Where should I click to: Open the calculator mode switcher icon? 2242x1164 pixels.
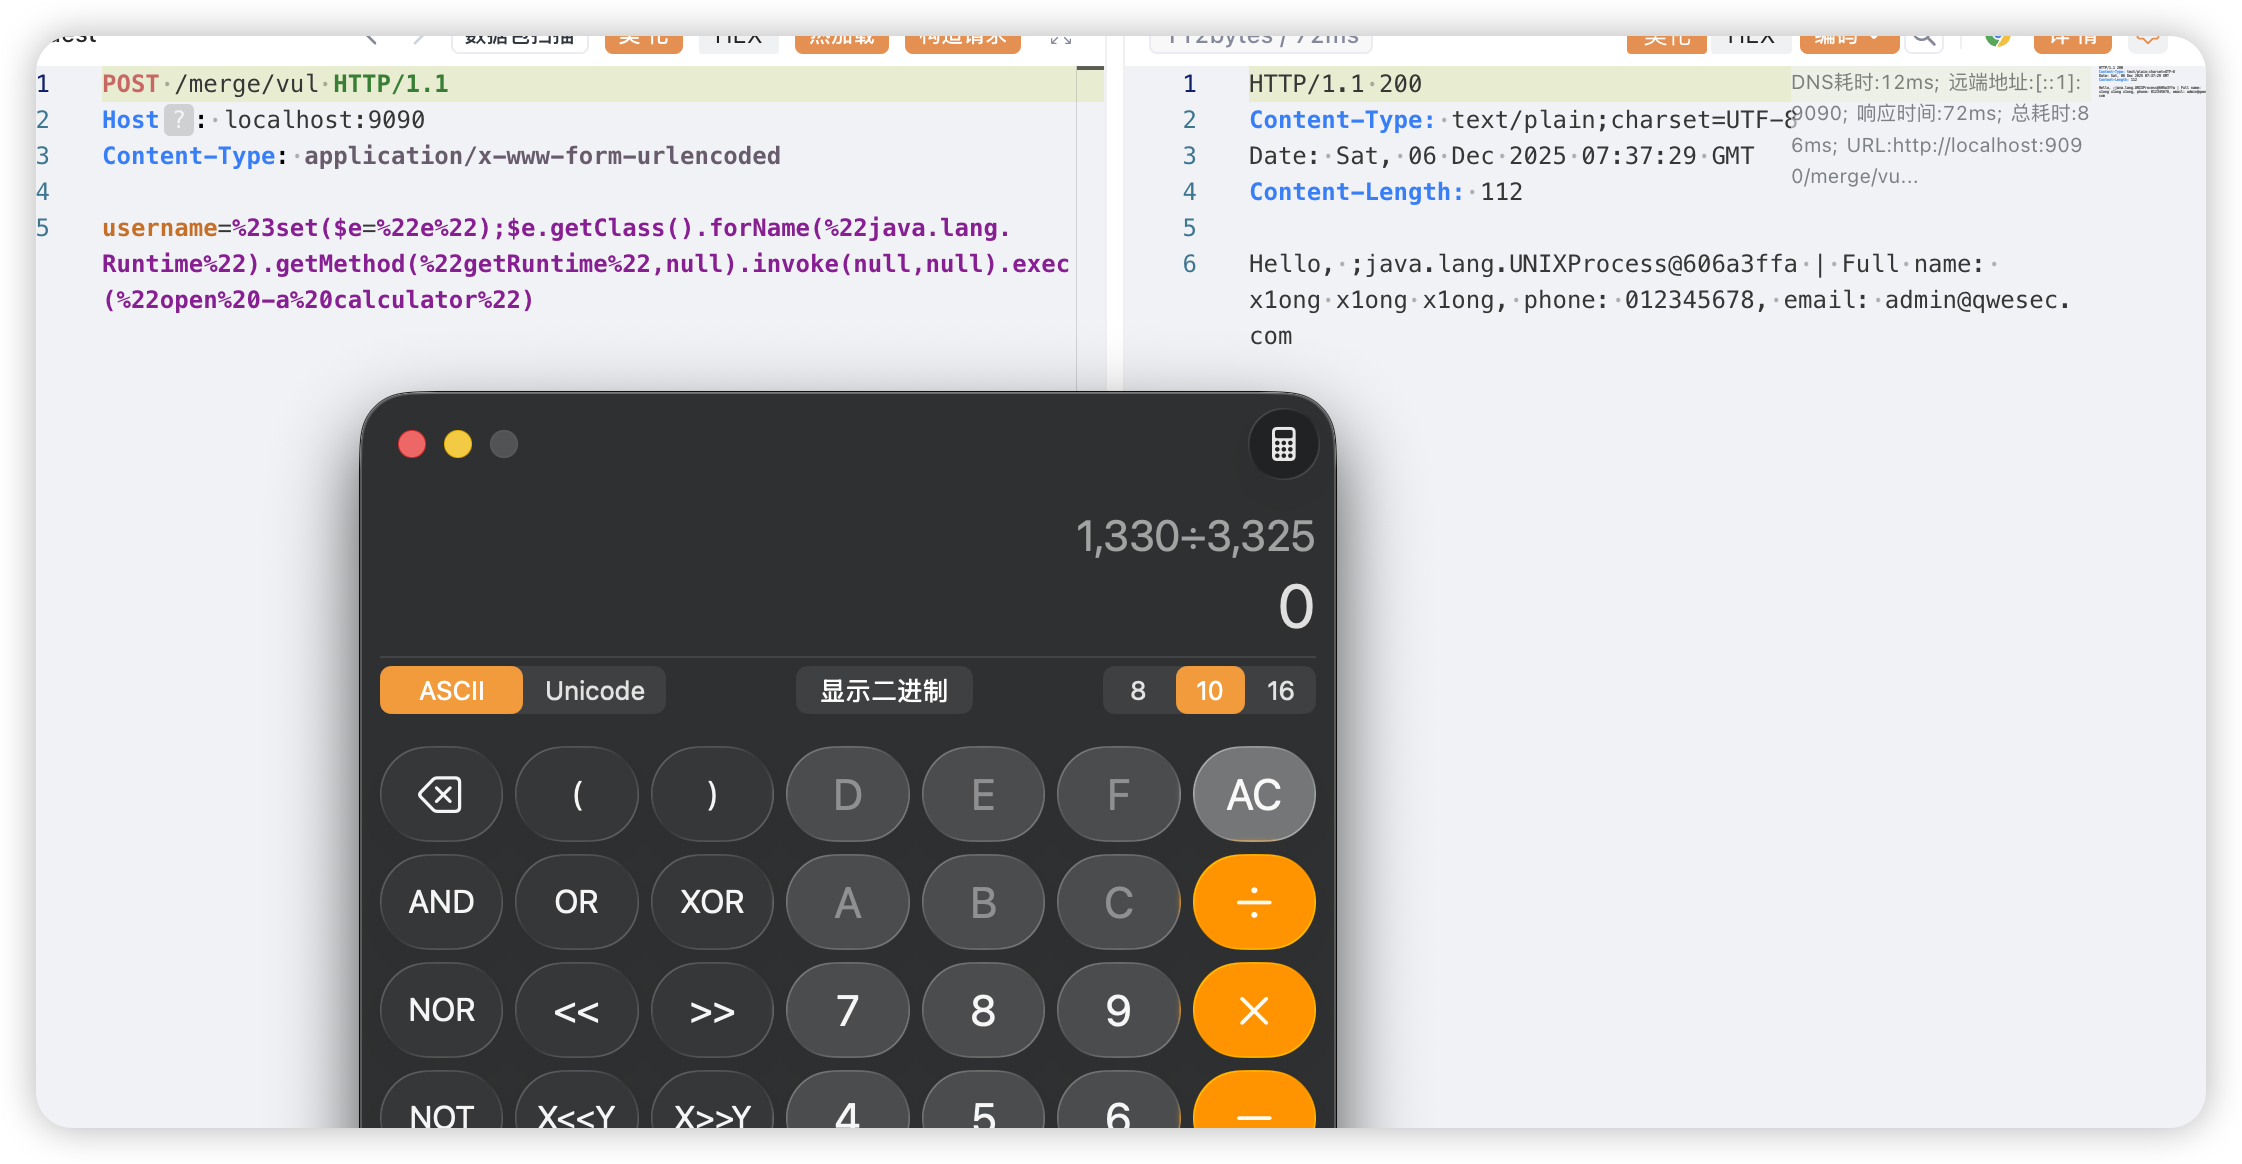click(x=1283, y=444)
